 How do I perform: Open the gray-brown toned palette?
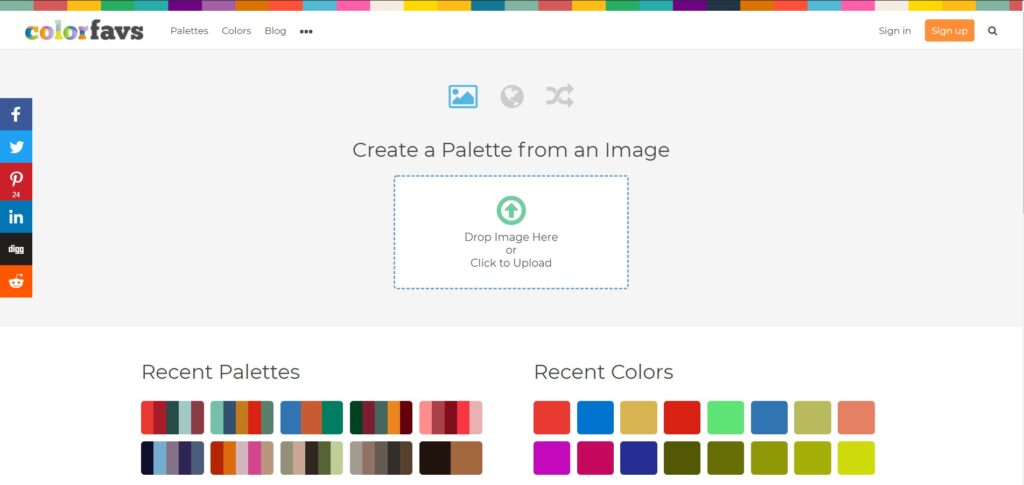coord(381,458)
